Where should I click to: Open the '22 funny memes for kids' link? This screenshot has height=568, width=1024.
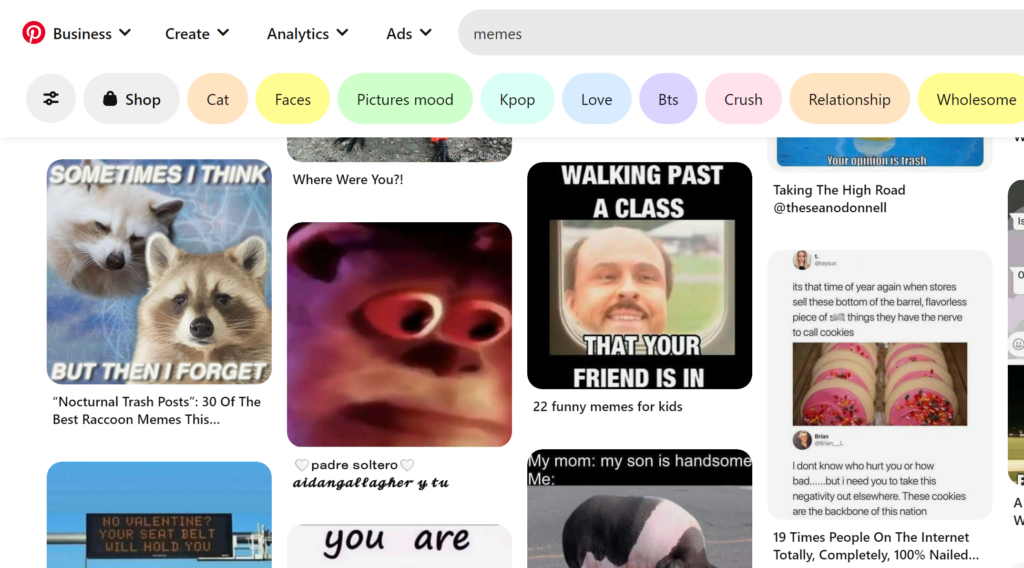[x=607, y=407]
